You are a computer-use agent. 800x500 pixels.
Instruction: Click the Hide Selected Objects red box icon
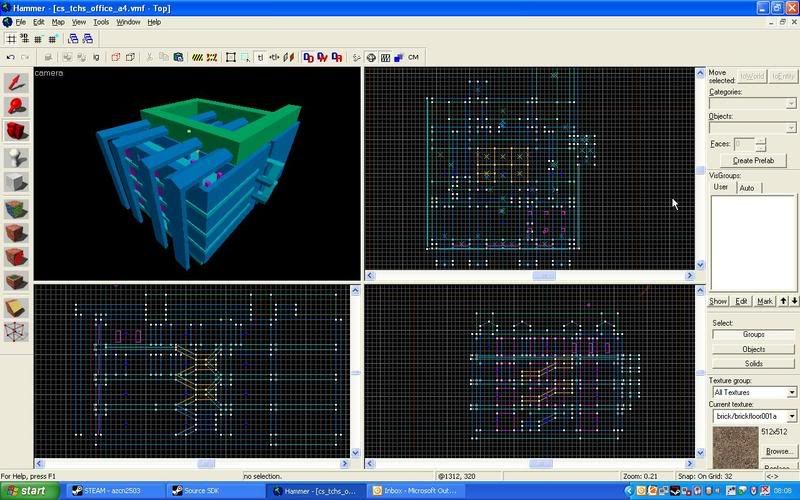tap(115, 57)
